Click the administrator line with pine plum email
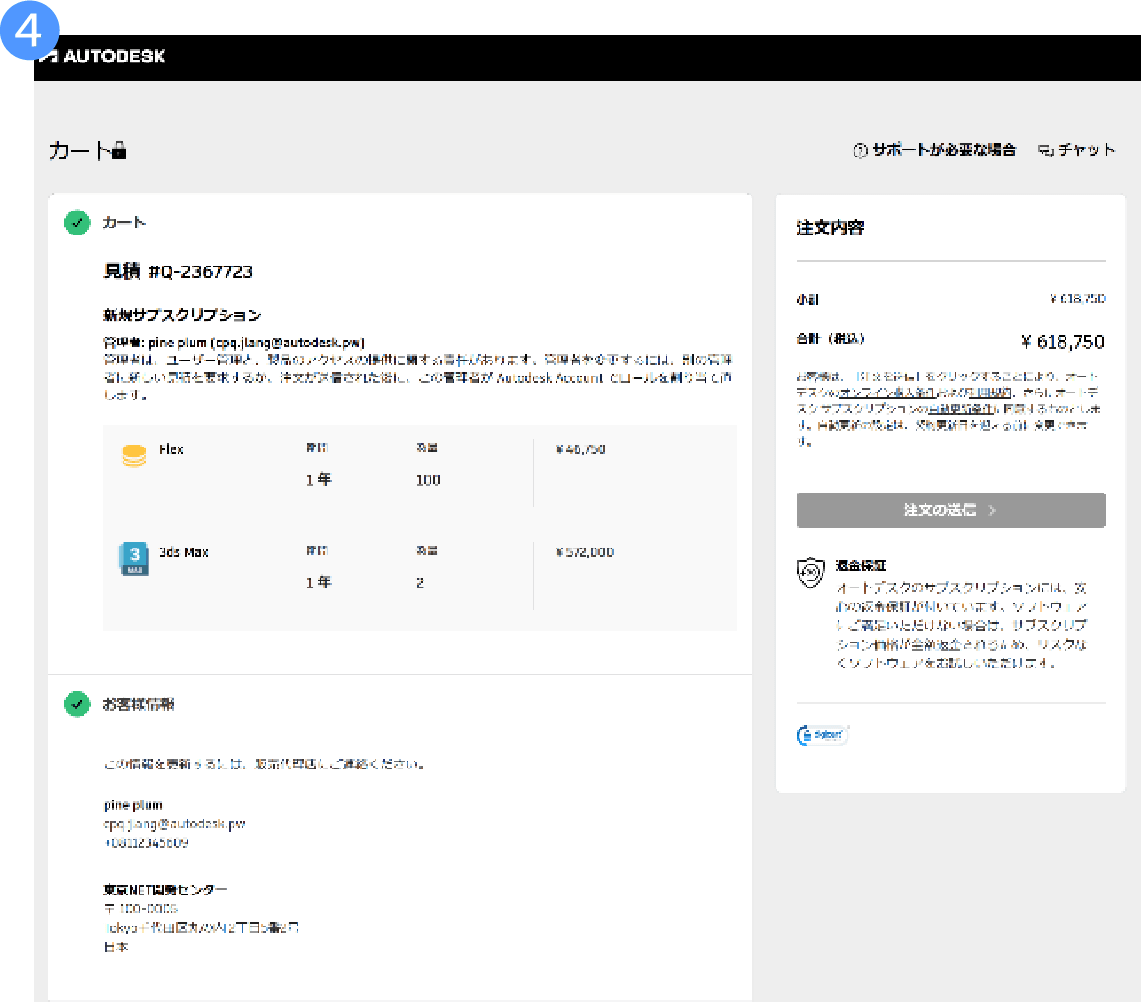This screenshot has width=1141, height=1002. (x=234, y=342)
